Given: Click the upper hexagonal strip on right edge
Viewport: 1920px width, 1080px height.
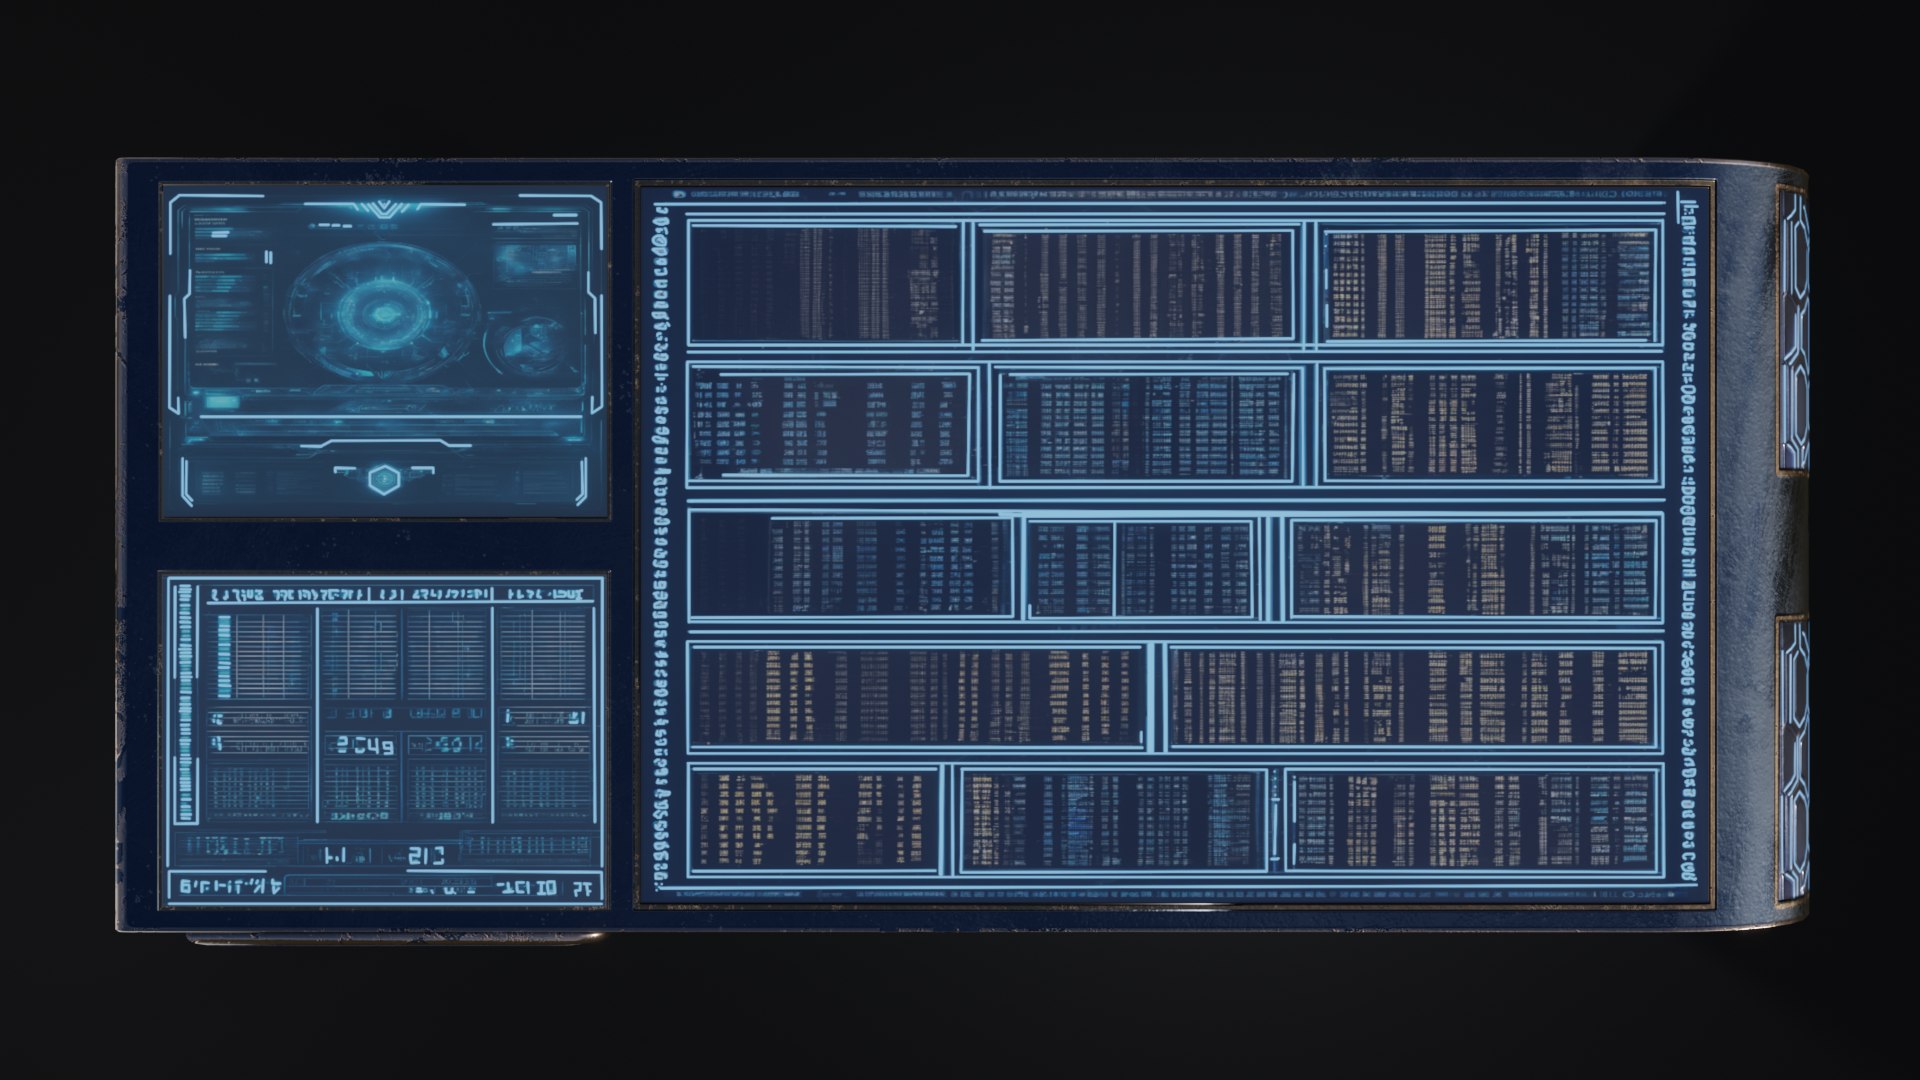Looking at the screenshot, I should point(1792,330).
